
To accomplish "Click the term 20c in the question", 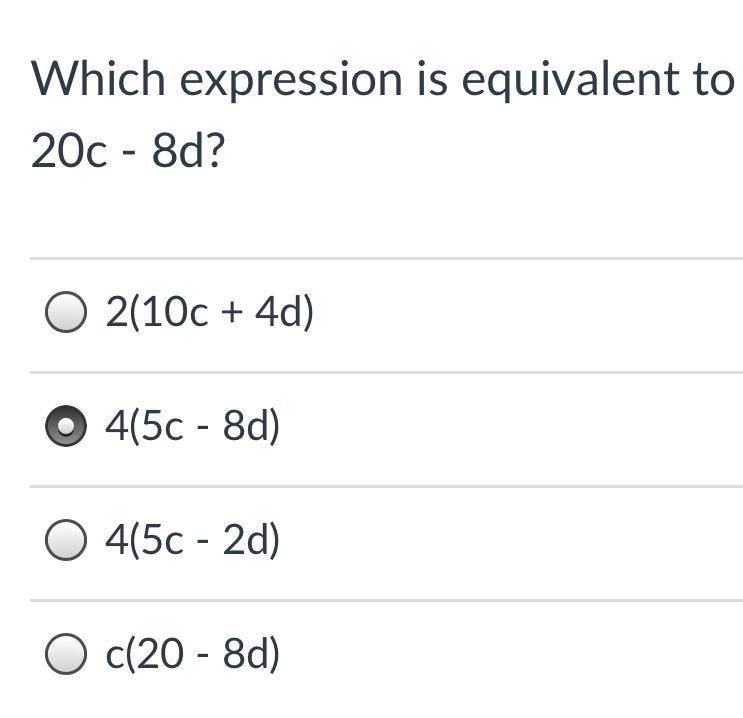I will (69, 151).
